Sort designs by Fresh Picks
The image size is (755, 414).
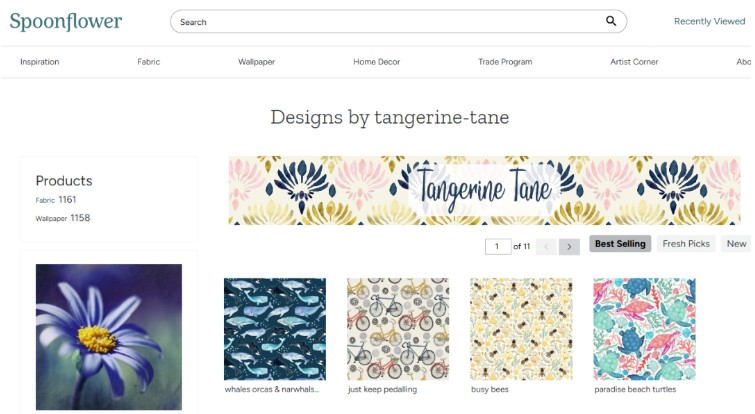click(686, 244)
